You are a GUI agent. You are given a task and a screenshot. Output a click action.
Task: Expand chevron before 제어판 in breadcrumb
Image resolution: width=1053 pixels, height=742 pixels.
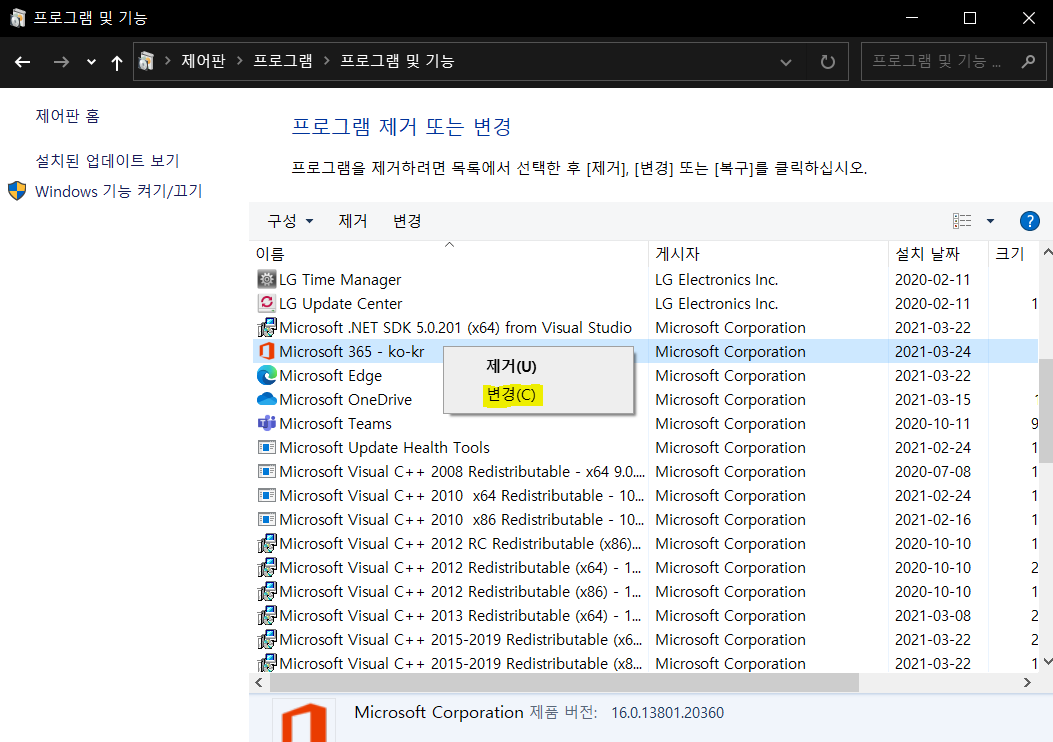tap(168, 61)
